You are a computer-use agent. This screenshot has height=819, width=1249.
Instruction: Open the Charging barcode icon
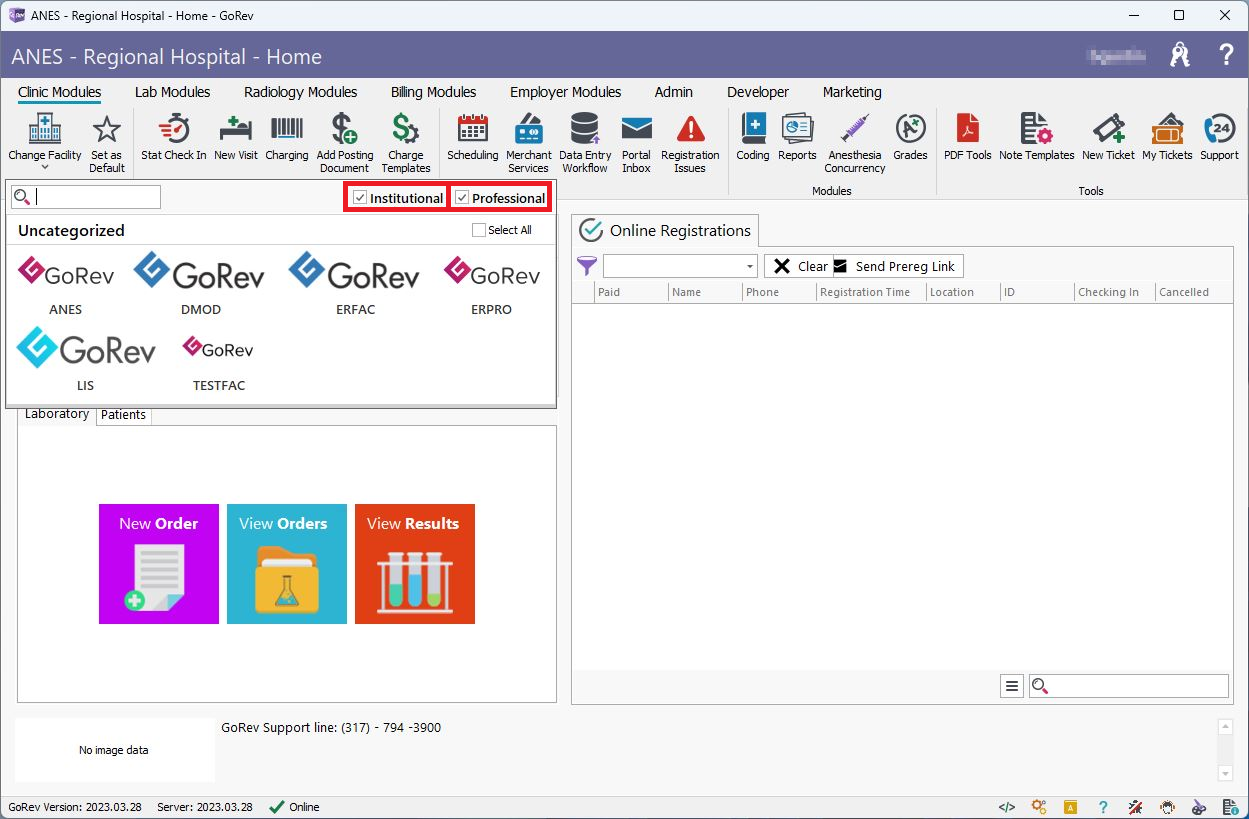[x=287, y=130]
